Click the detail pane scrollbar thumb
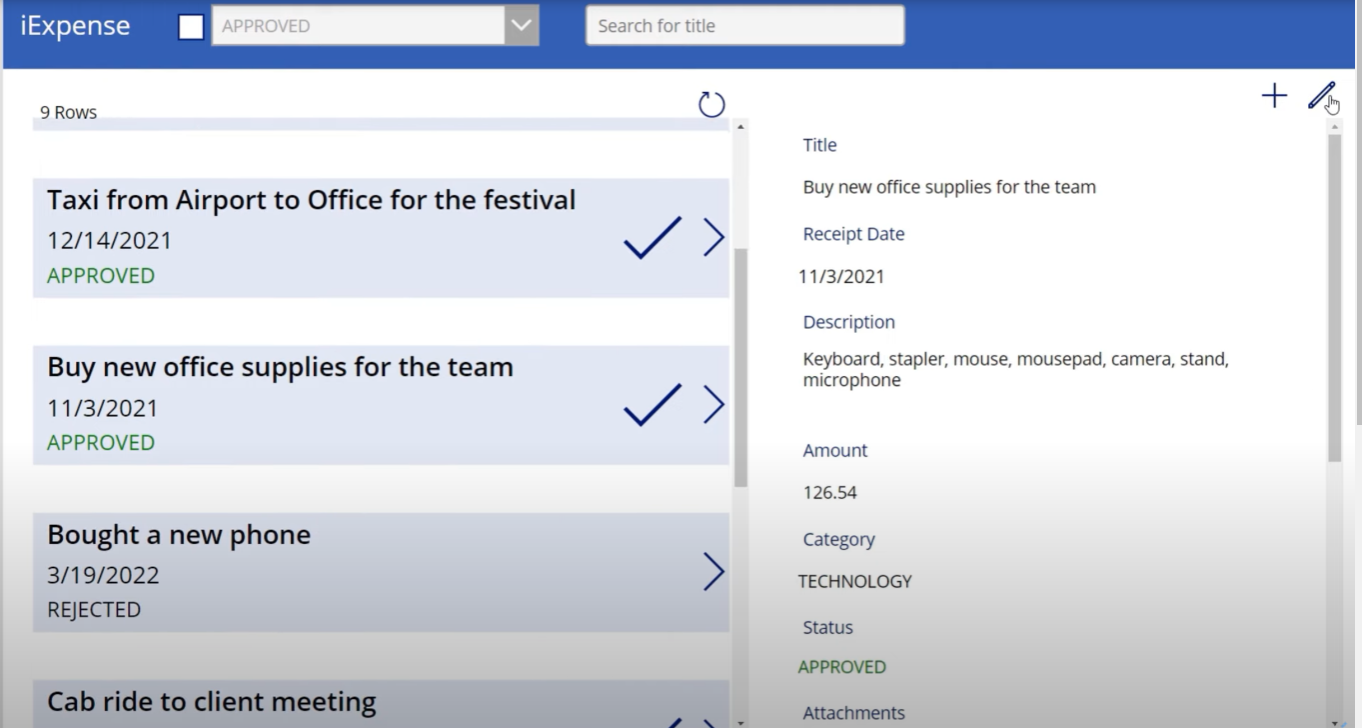This screenshot has width=1362, height=728. point(1335,297)
